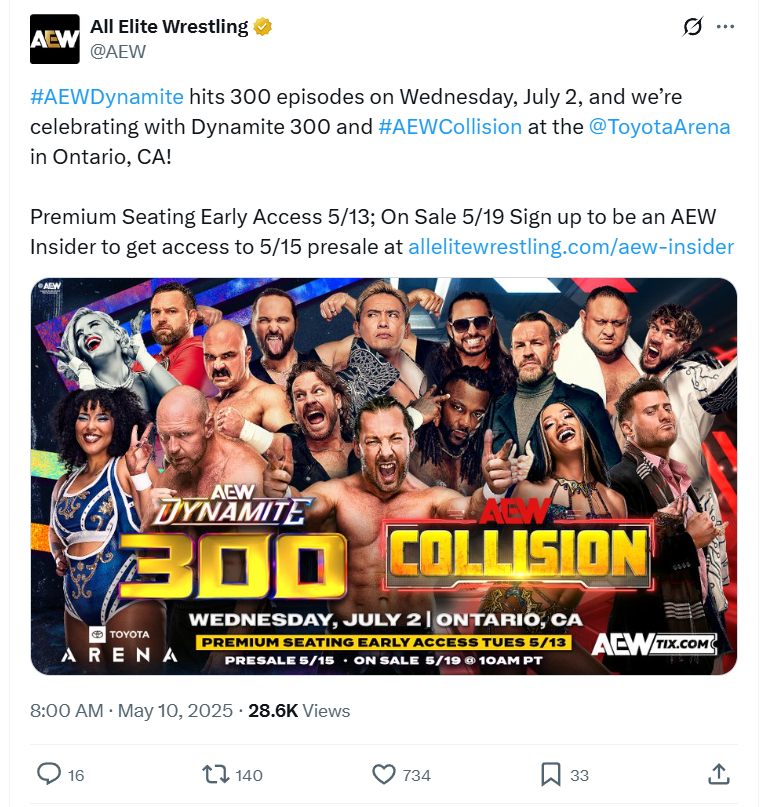Click the Grok circle-slash icon
The width and height of the screenshot is (767, 807).
coord(692,28)
